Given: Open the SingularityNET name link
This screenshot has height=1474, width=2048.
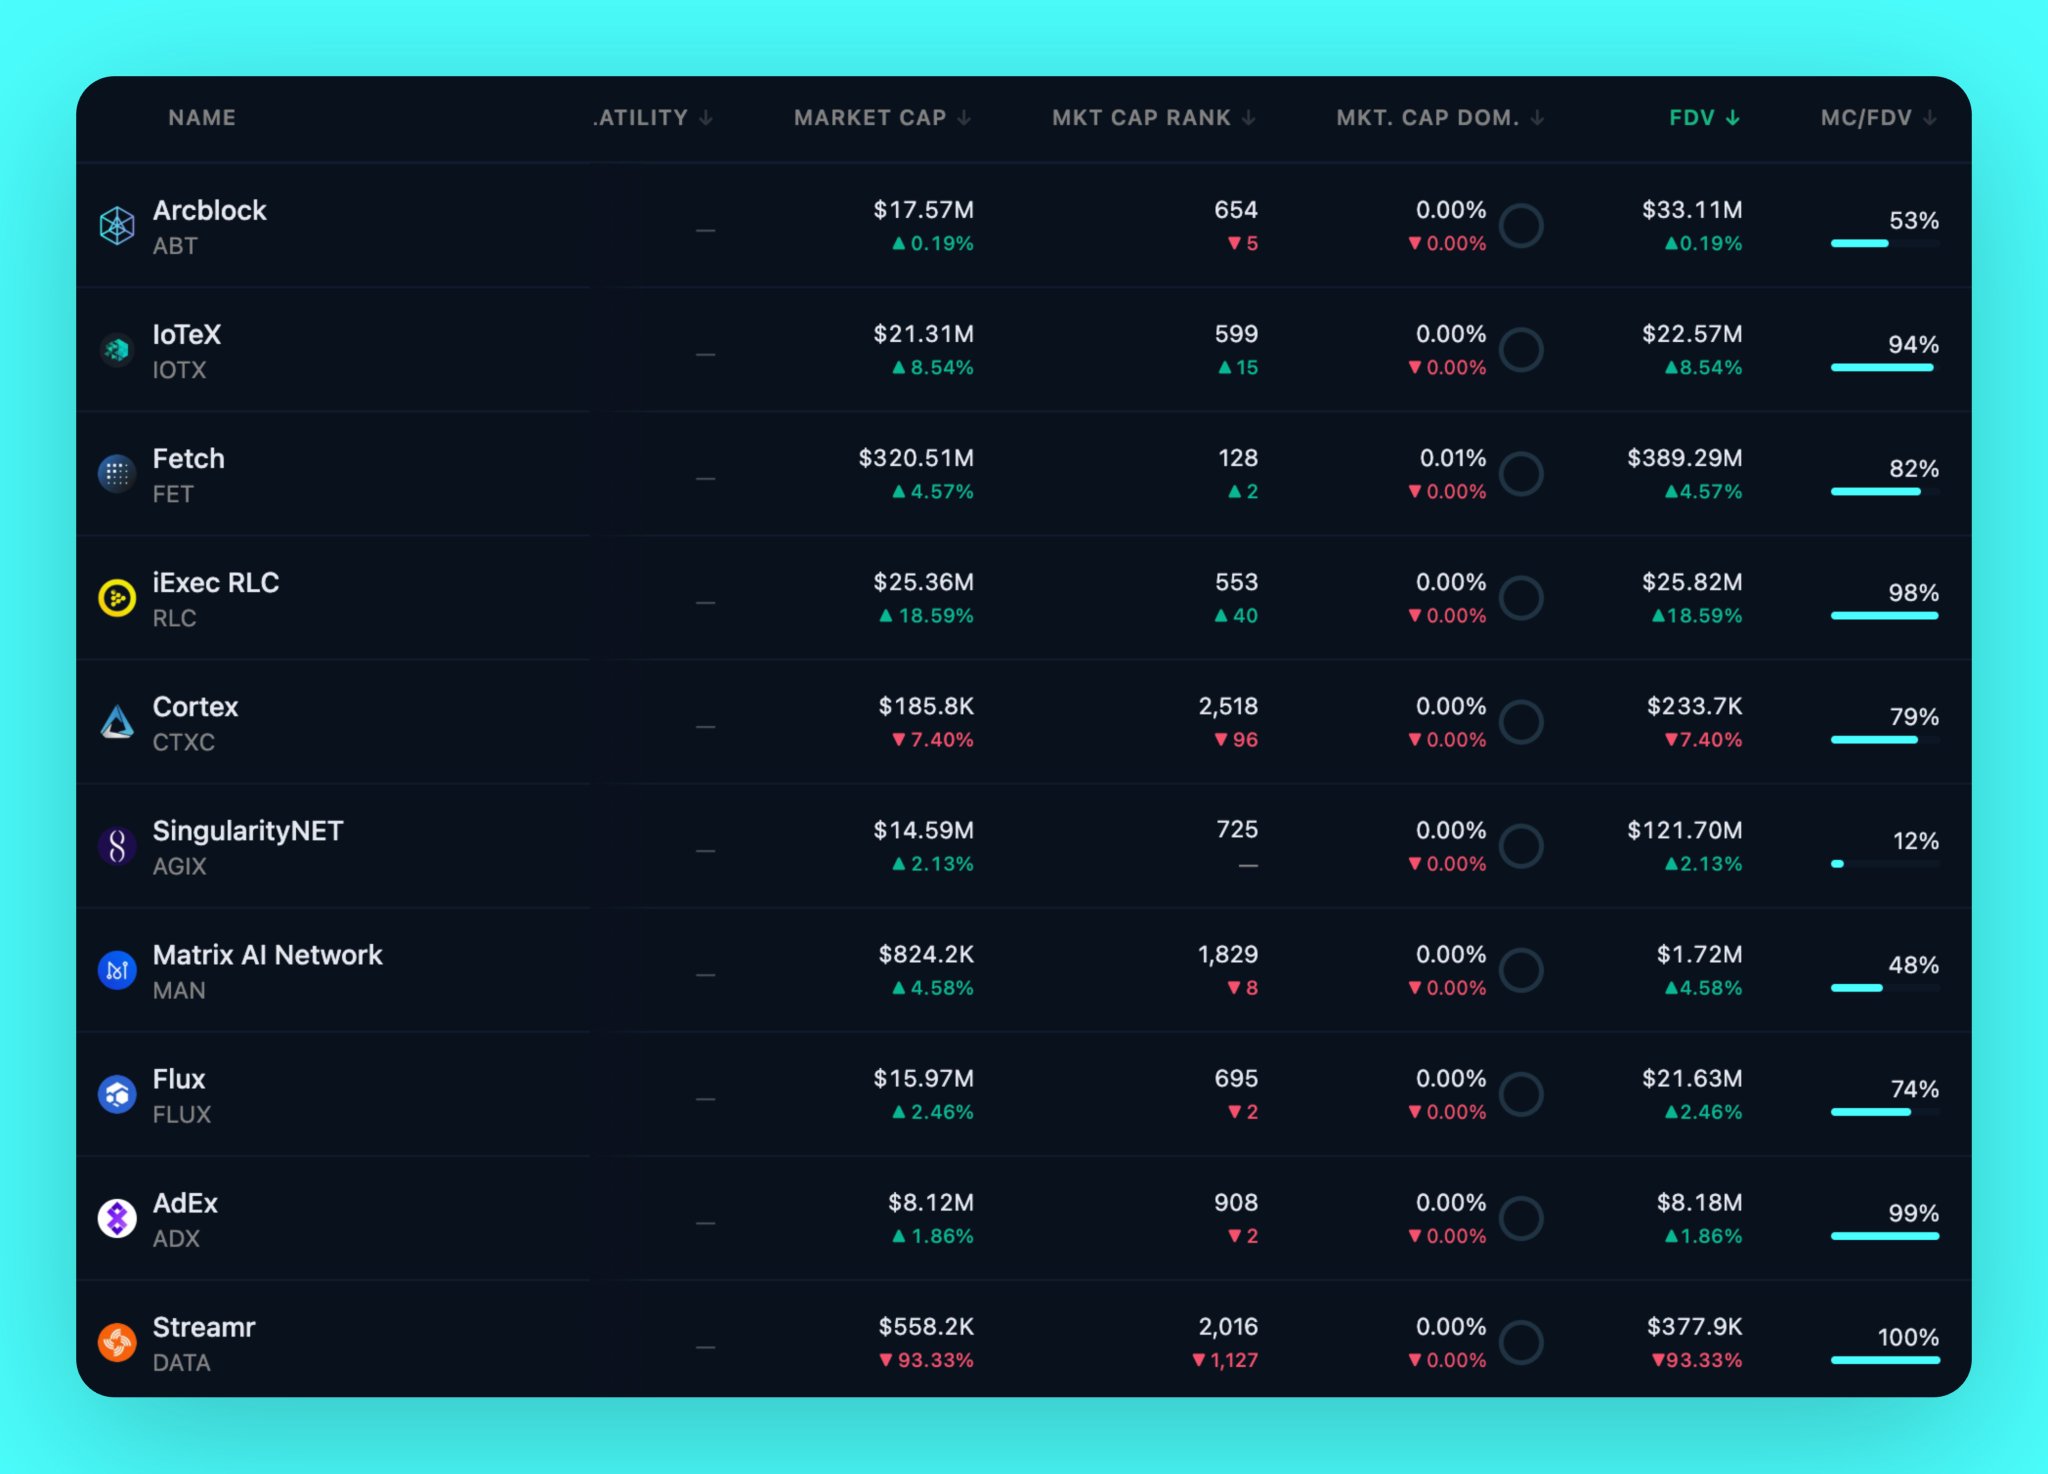Looking at the screenshot, I should [x=247, y=831].
